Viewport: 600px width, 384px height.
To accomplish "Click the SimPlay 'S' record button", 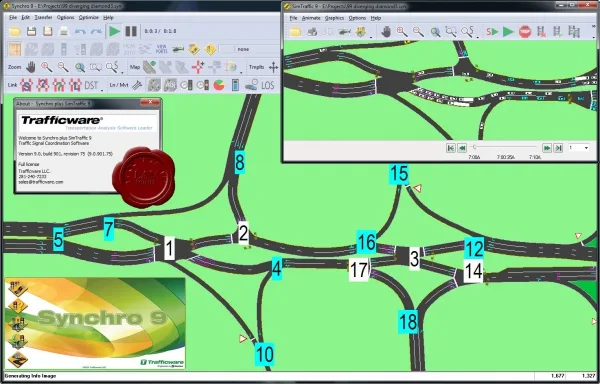I will click(492, 32).
